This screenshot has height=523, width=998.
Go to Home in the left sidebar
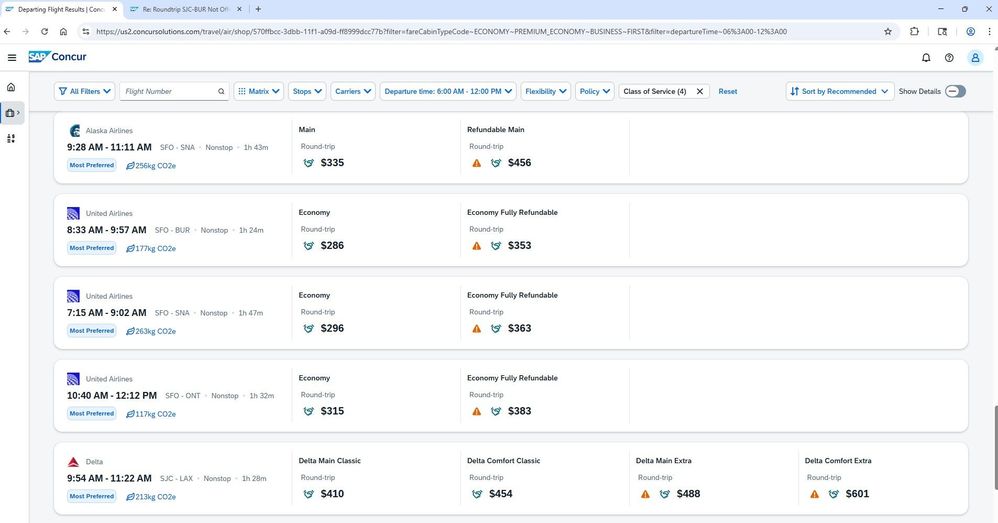[x=11, y=87]
